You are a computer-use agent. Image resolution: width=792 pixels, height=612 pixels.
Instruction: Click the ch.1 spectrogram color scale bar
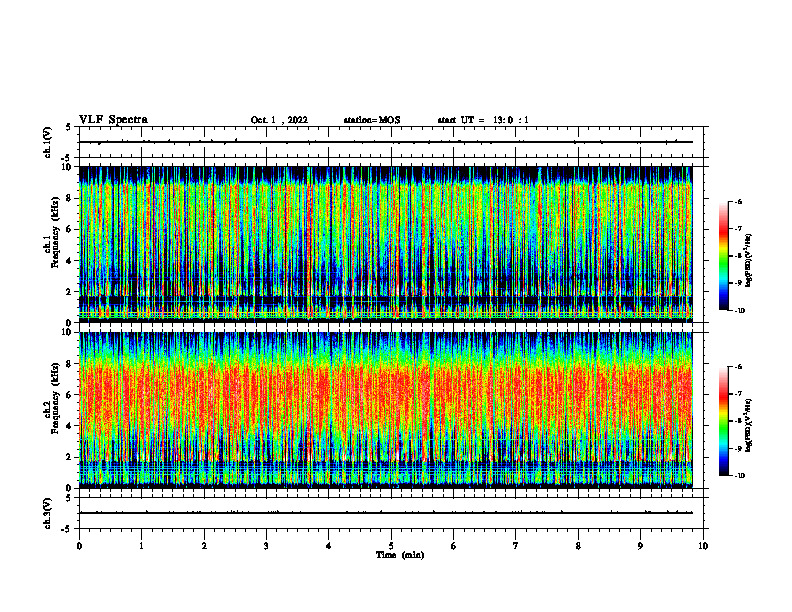(724, 256)
